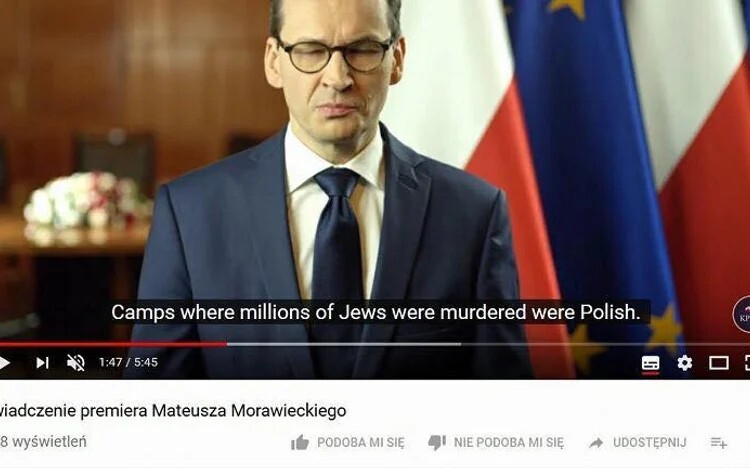The image size is (750, 468).
Task: Click the thumbs-up icon
Action: point(300,443)
